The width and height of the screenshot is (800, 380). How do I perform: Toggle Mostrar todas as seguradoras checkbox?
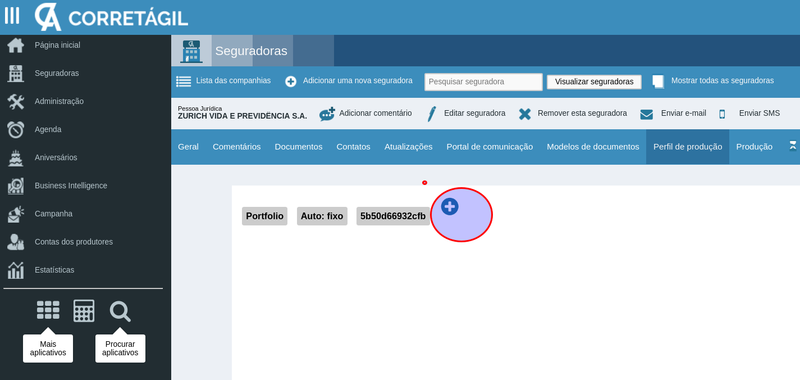[x=658, y=82]
